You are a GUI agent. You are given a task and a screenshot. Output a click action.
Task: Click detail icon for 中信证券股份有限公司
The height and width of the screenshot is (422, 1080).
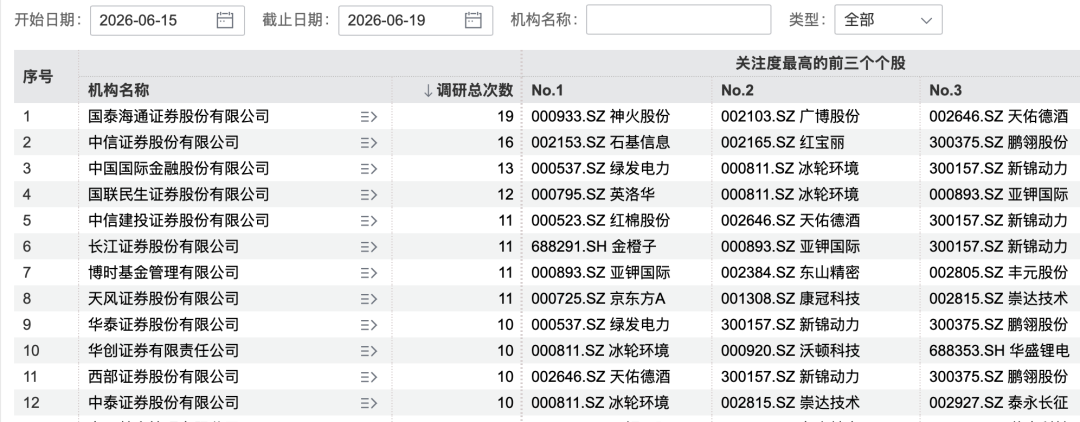click(369, 143)
